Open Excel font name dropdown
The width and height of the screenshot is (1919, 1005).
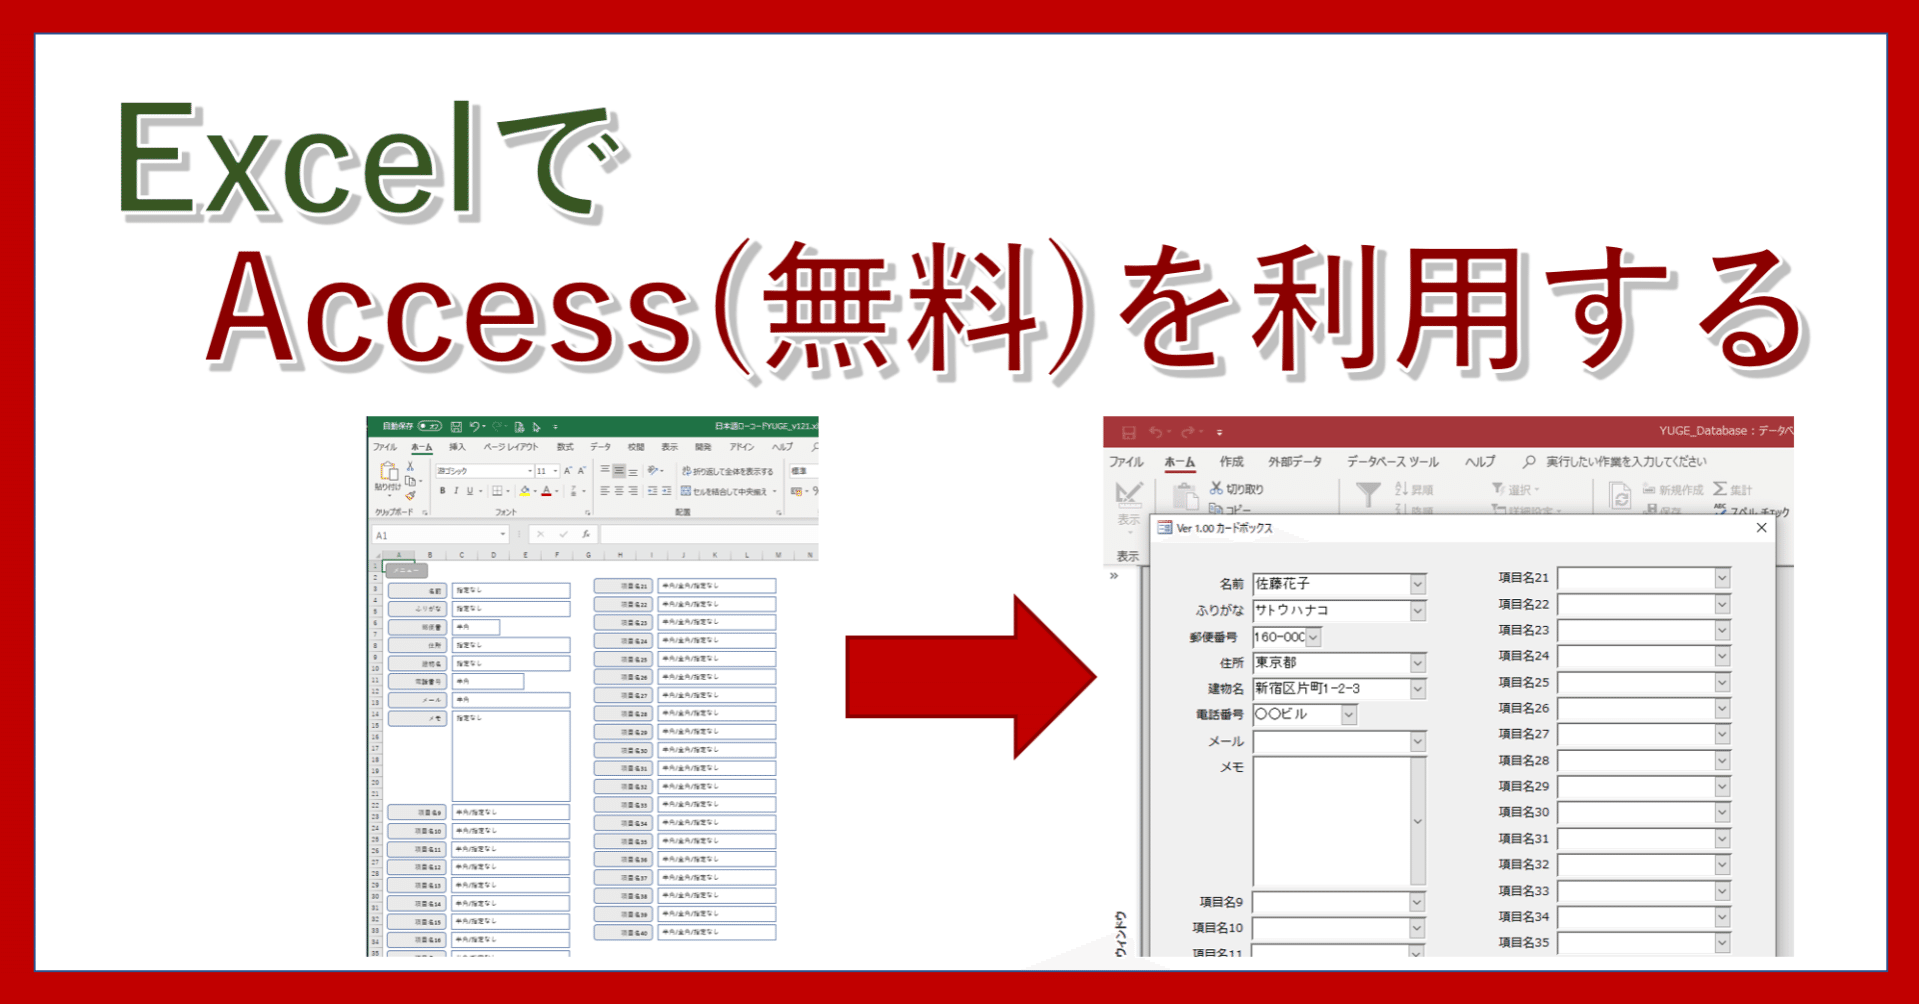coord(530,471)
